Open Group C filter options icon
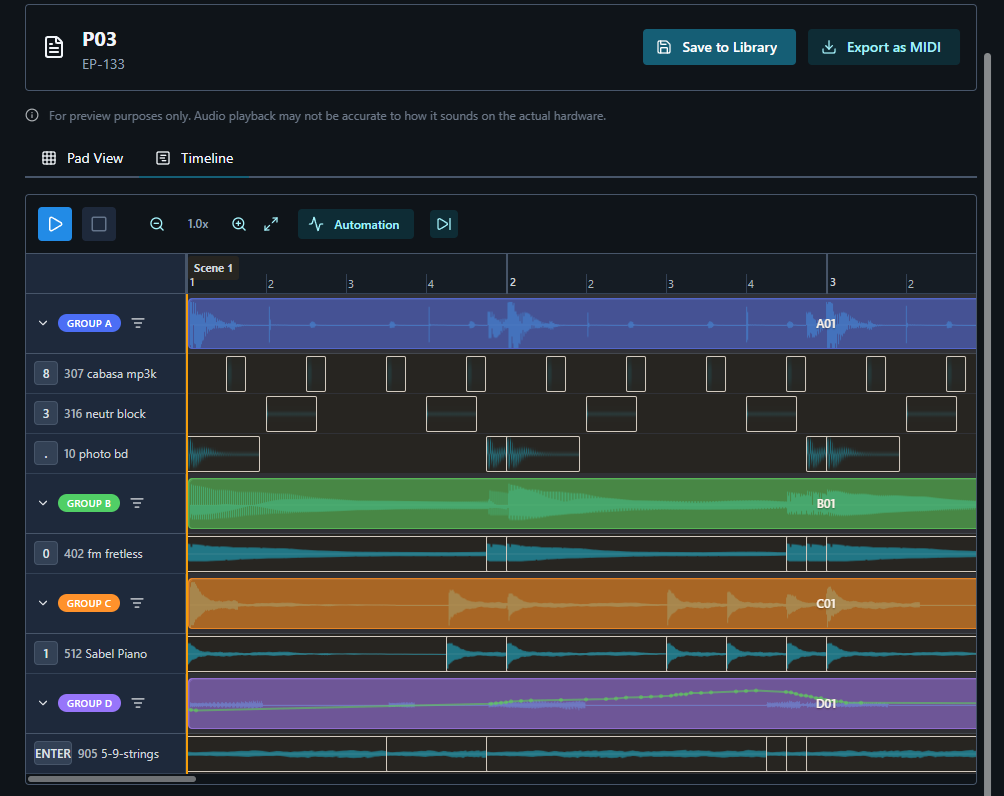The image size is (1004, 796). pyautogui.click(x=138, y=603)
